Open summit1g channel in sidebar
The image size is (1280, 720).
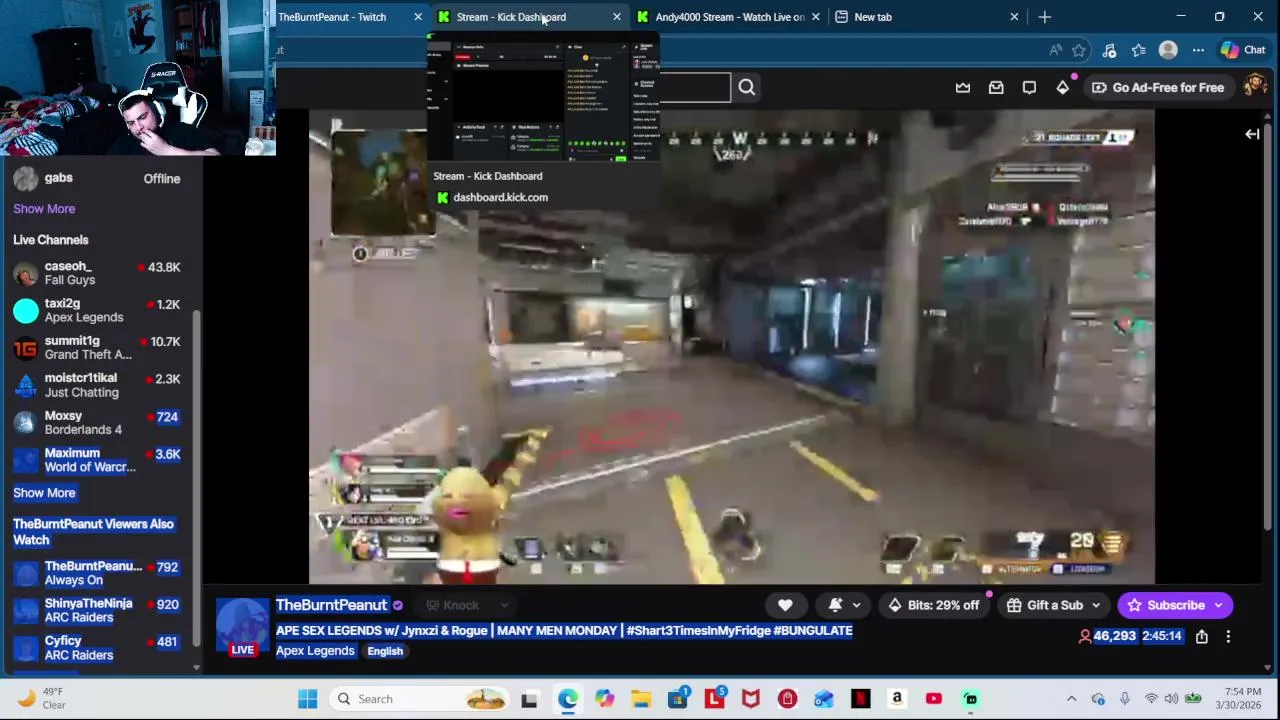pyautogui.click(x=98, y=348)
